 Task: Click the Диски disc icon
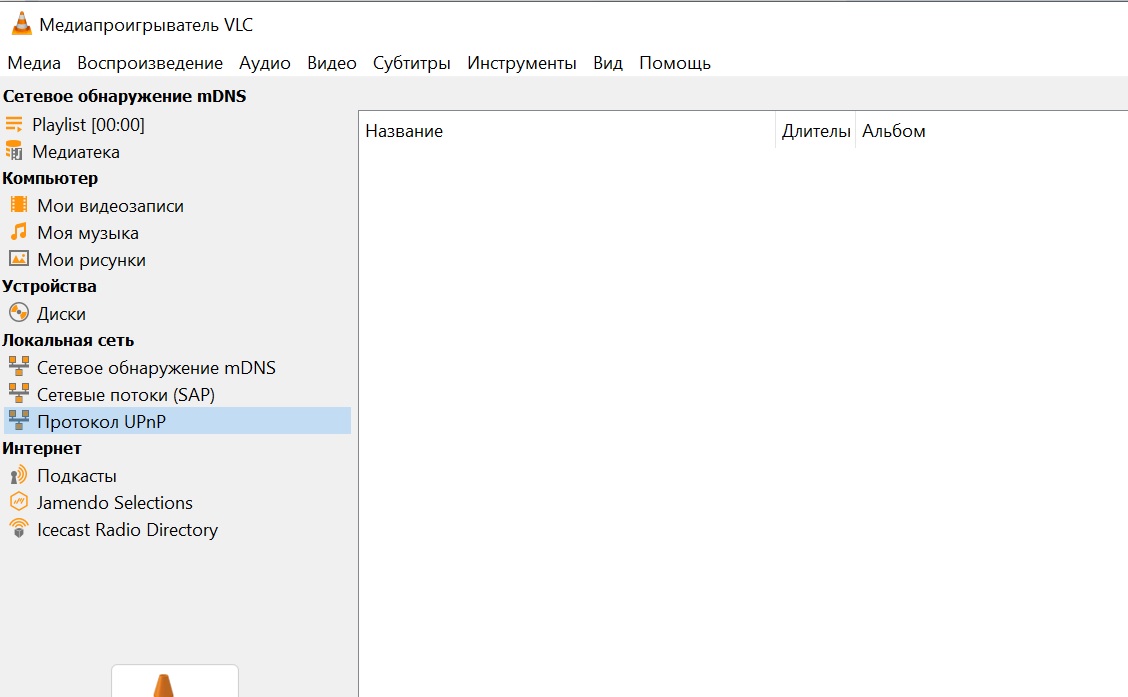tap(19, 313)
